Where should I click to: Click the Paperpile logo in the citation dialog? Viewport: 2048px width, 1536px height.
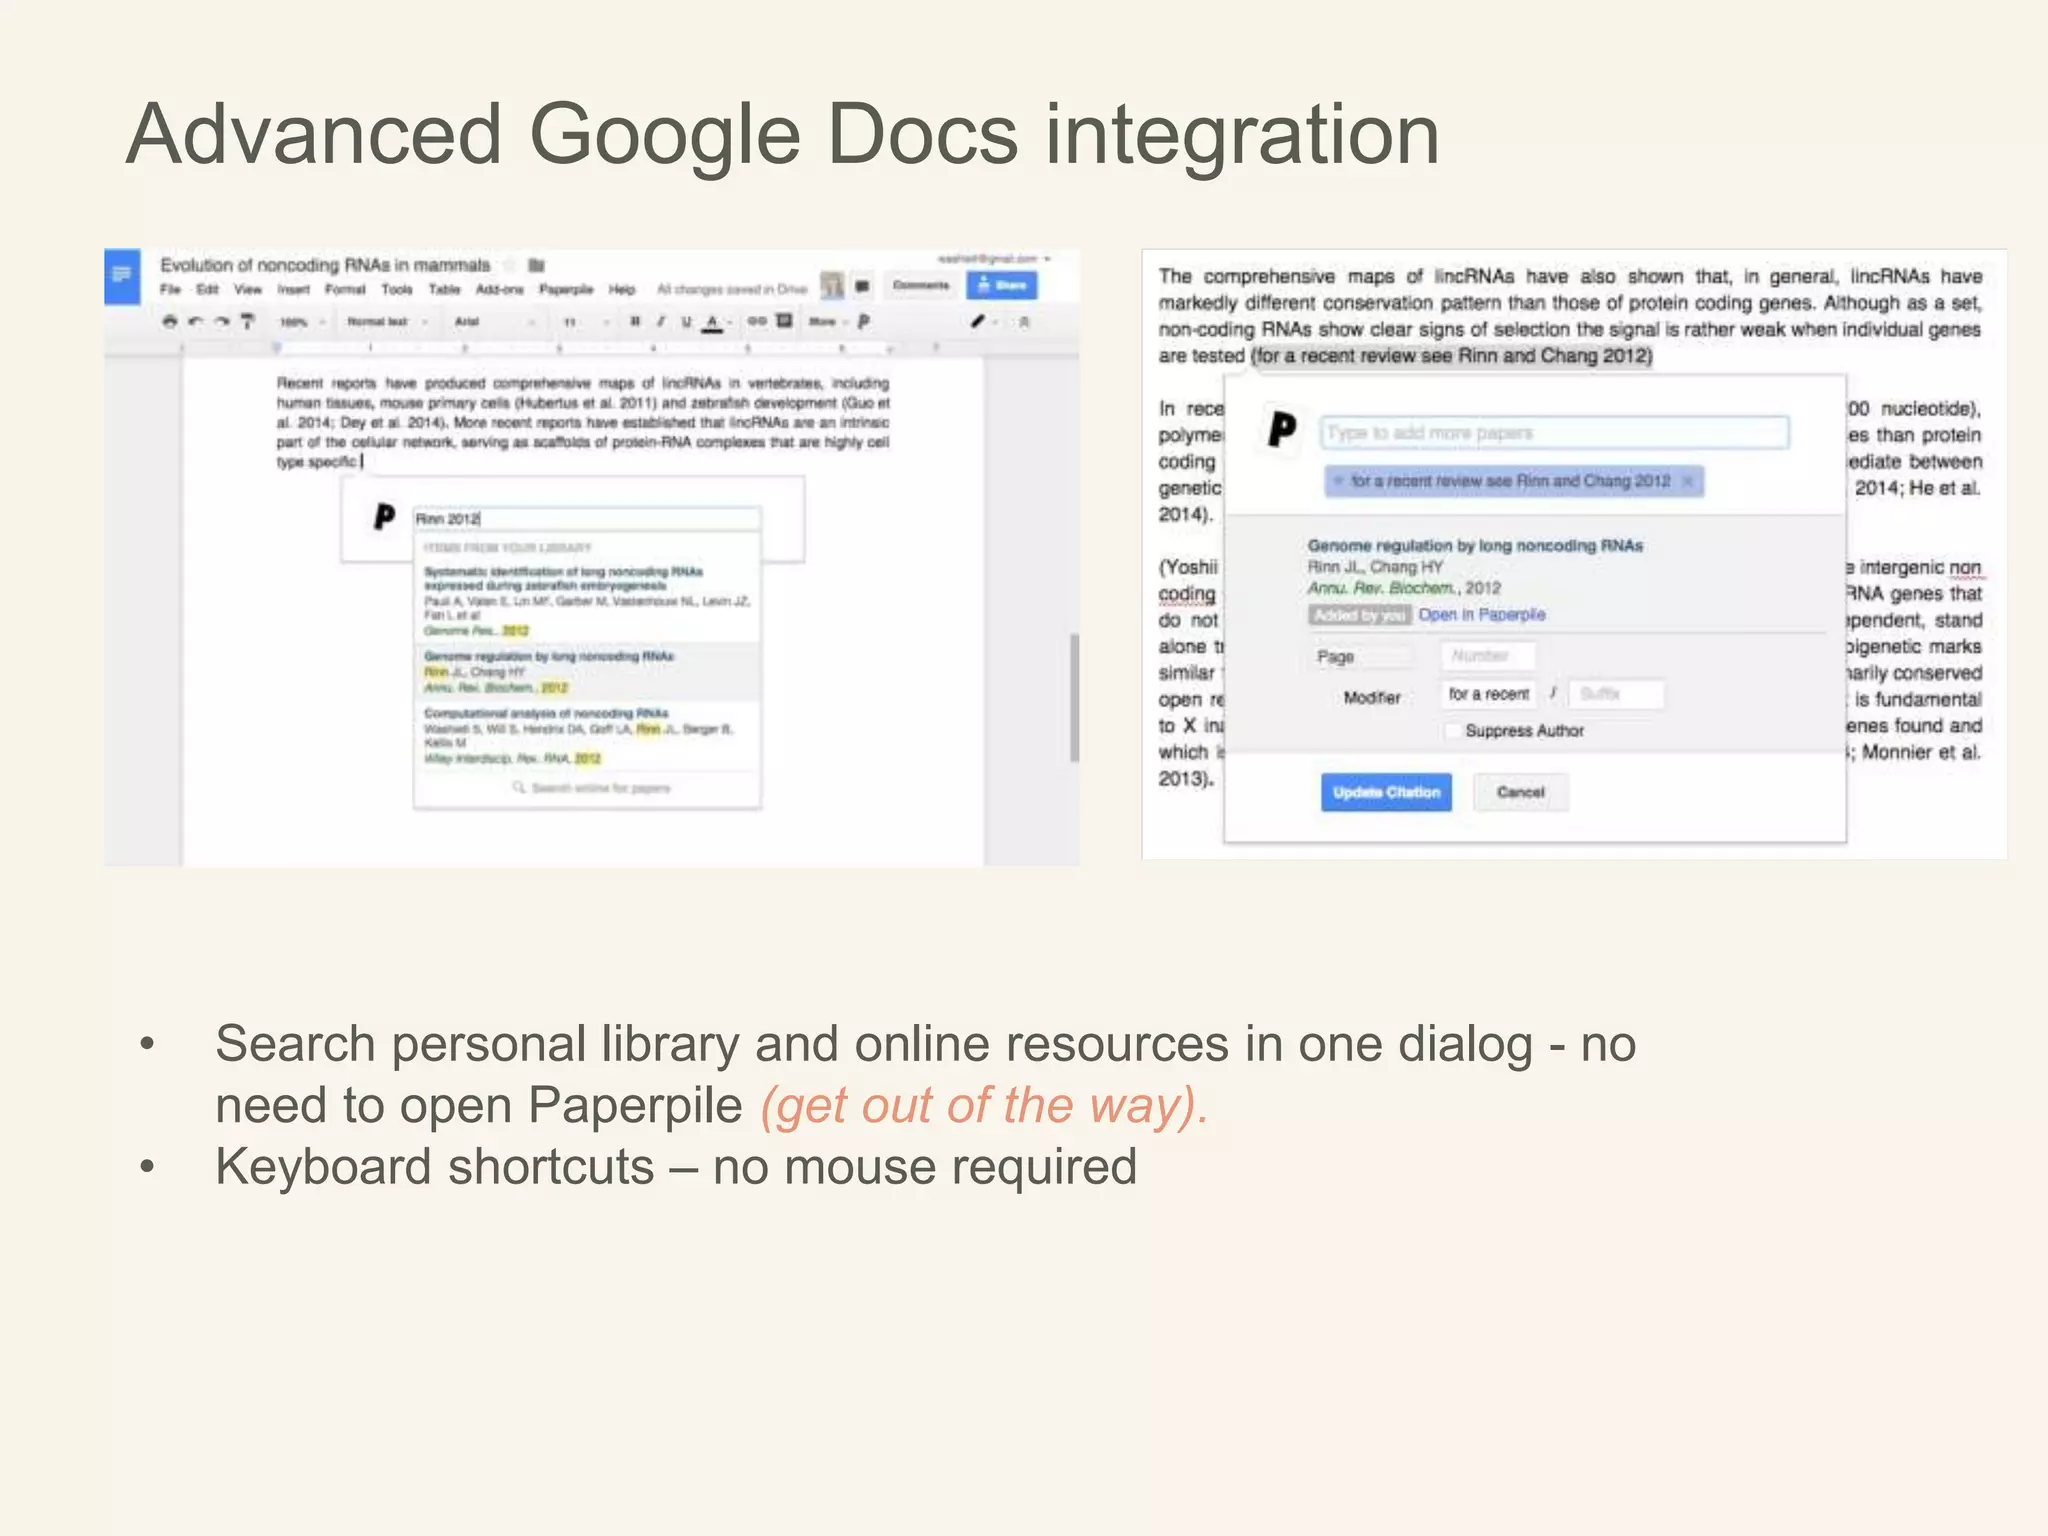[1282, 430]
